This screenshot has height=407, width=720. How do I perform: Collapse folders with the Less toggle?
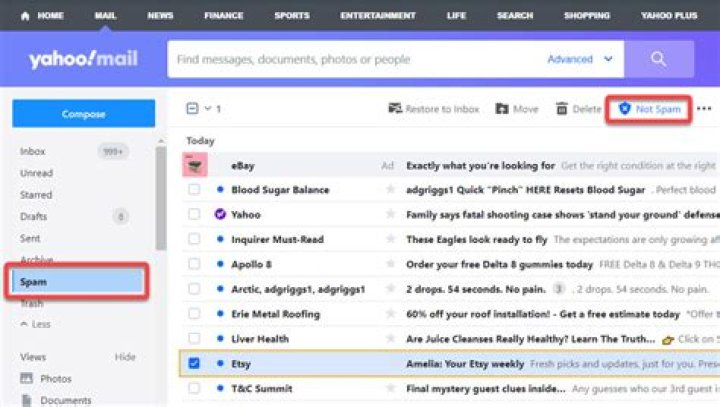coord(36,324)
